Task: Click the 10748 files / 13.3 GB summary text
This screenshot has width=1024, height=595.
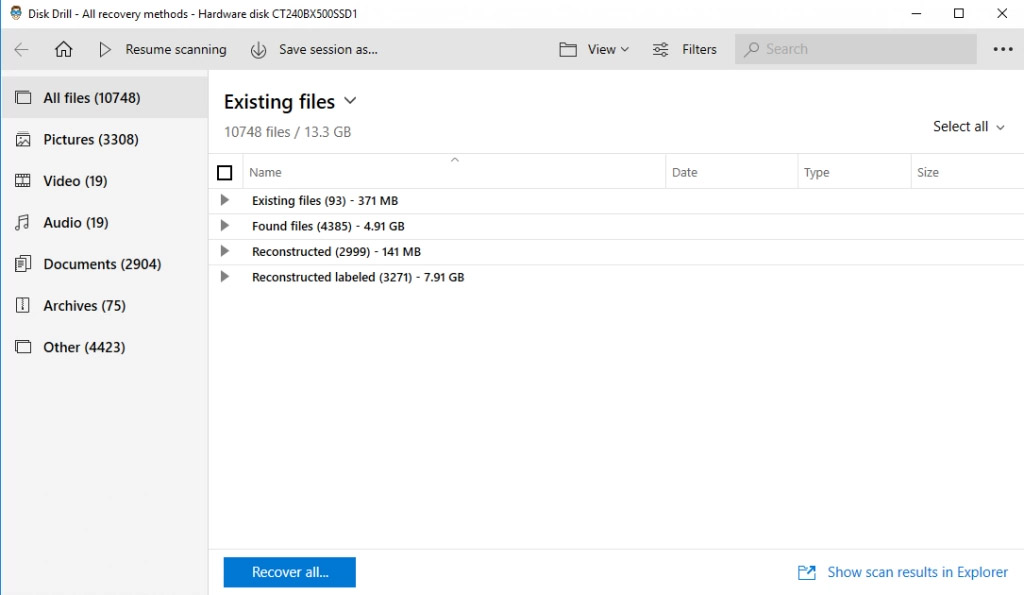Action: click(x=287, y=132)
